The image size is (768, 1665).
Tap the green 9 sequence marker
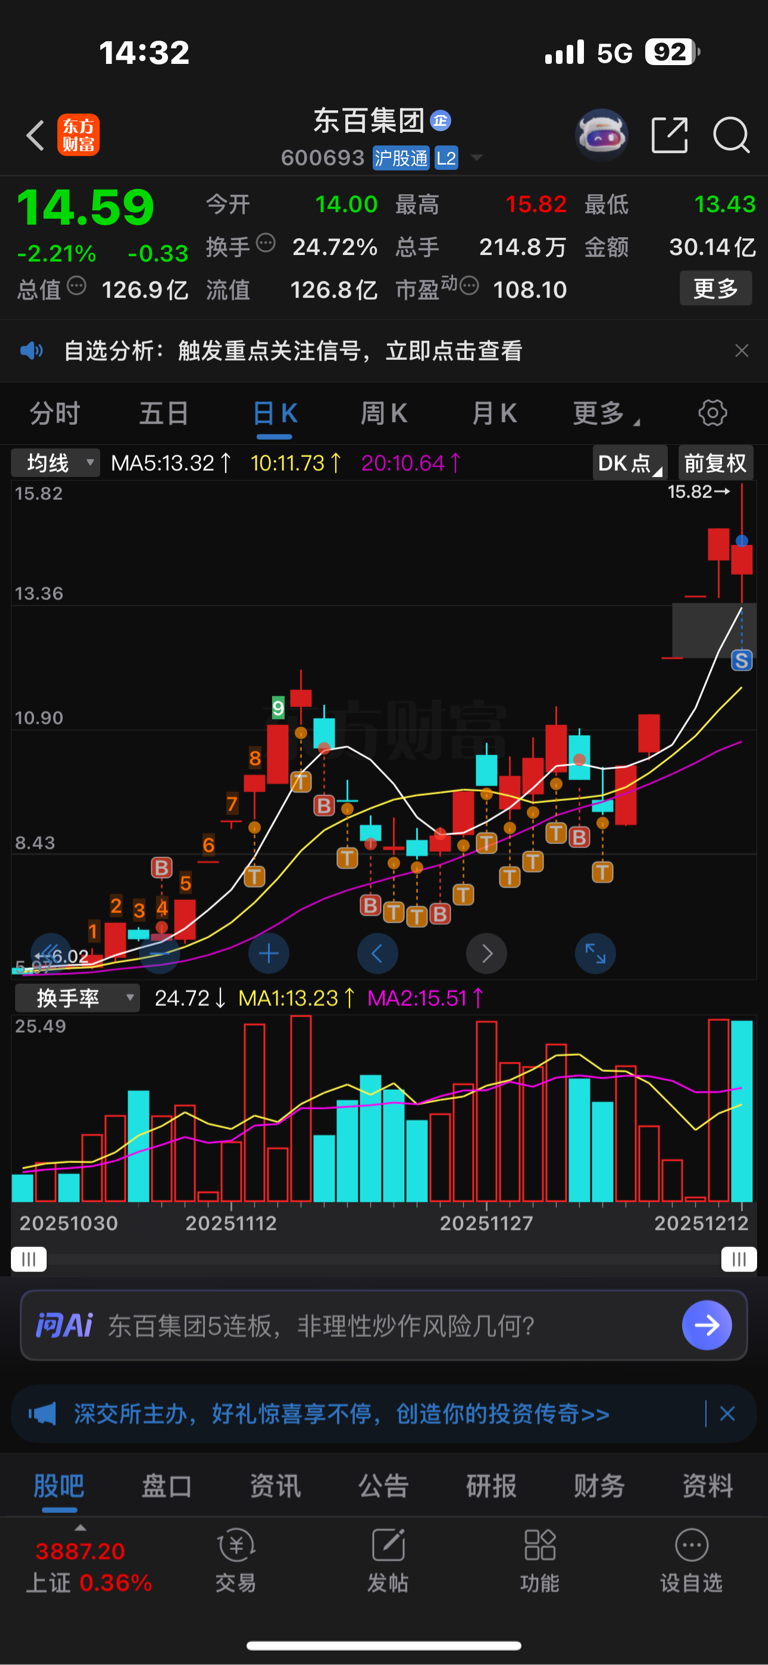pyautogui.click(x=278, y=708)
